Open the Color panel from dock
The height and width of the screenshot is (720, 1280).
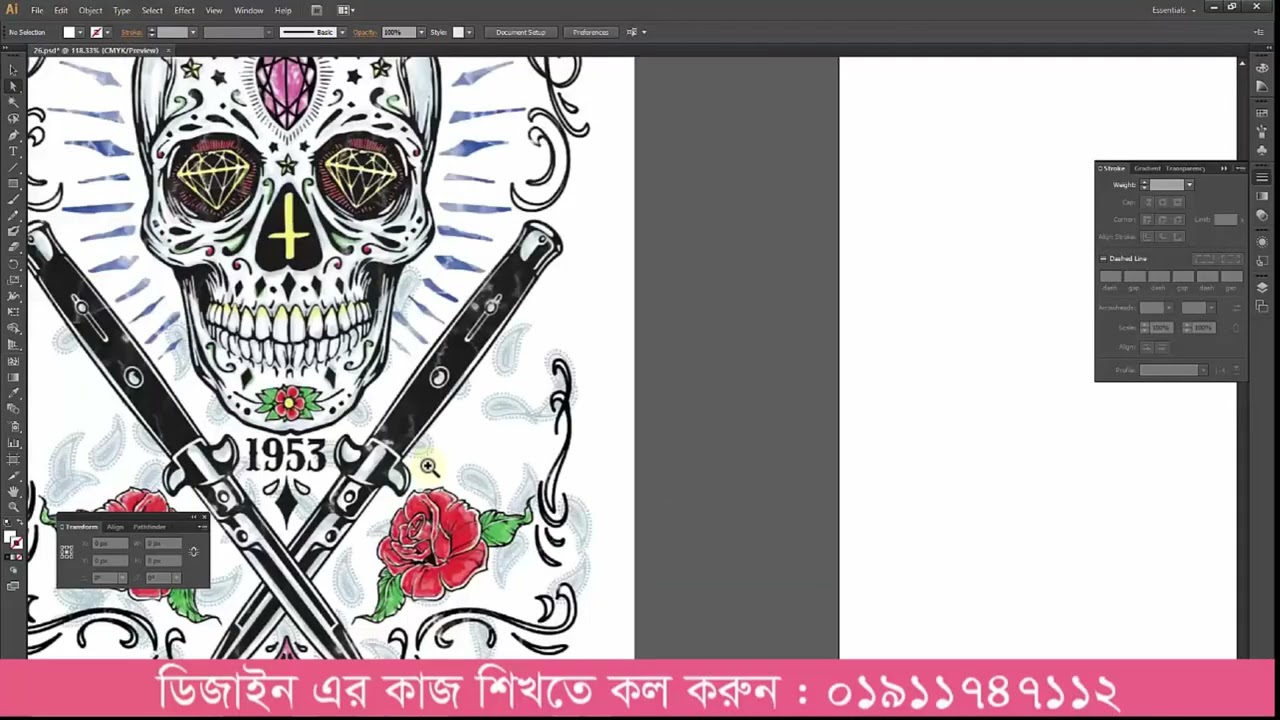[1262, 70]
